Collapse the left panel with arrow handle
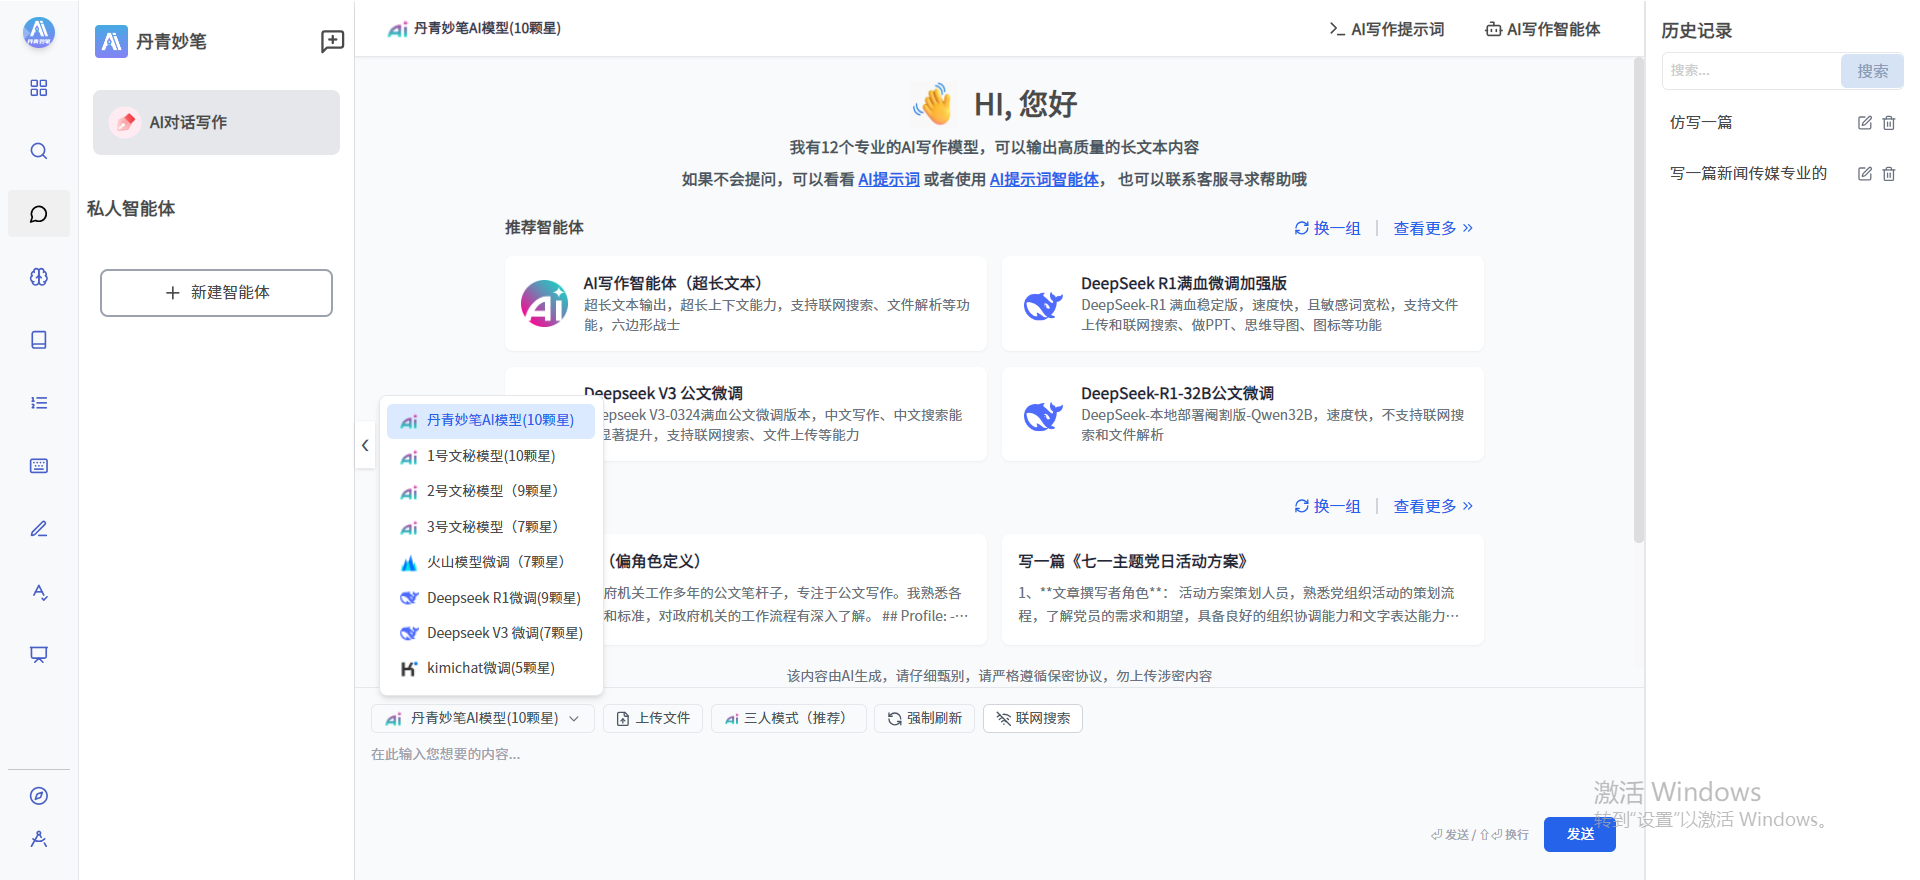Image resolution: width=1920 pixels, height=880 pixels. 365,446
